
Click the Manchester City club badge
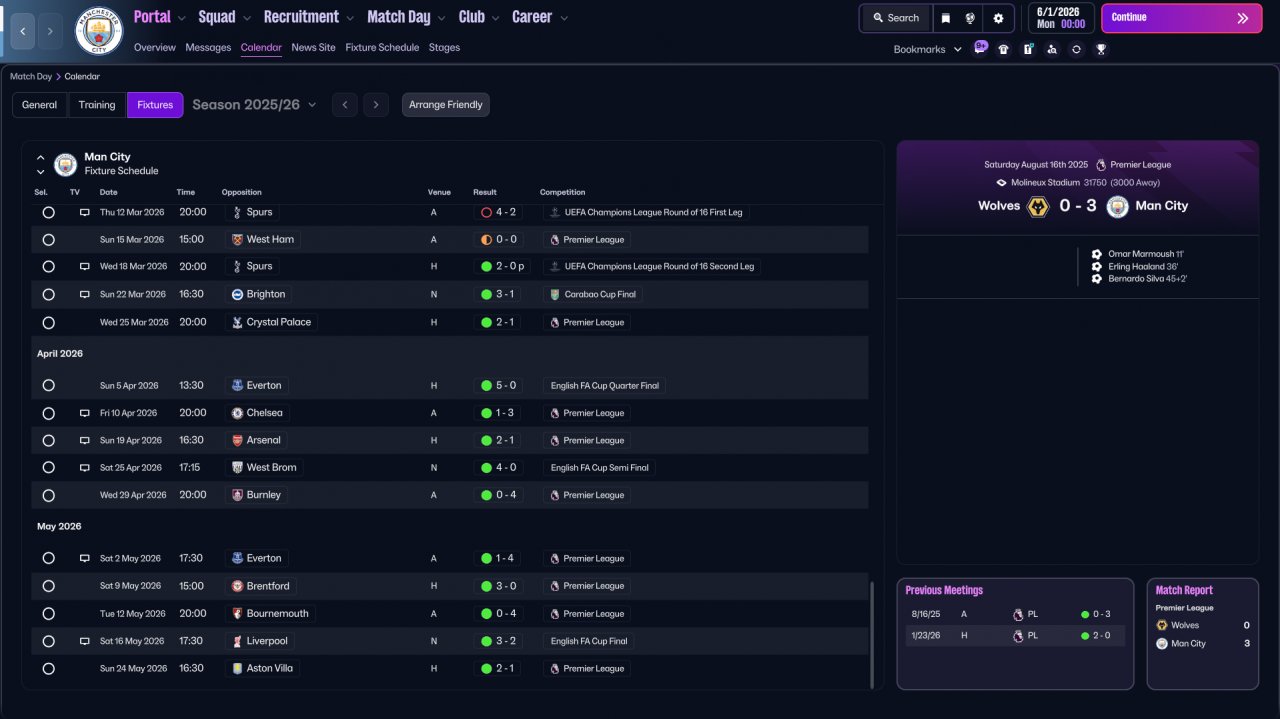(99, 31)
